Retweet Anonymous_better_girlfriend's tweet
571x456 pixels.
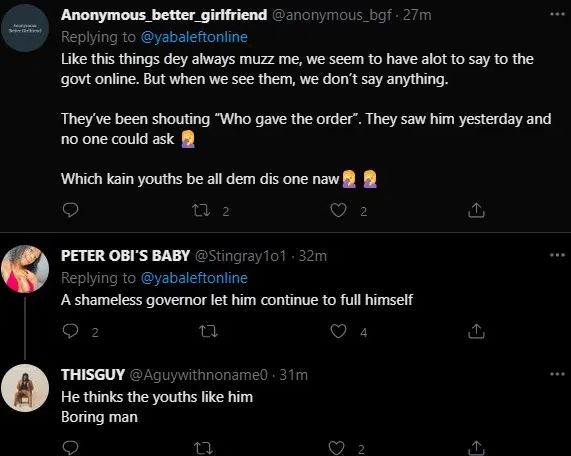[201, 210]
